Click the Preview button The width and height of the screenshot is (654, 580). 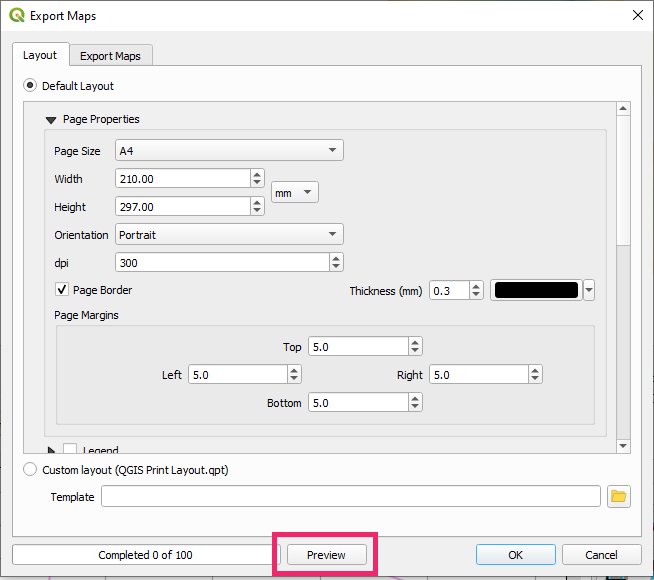(326, 555)
